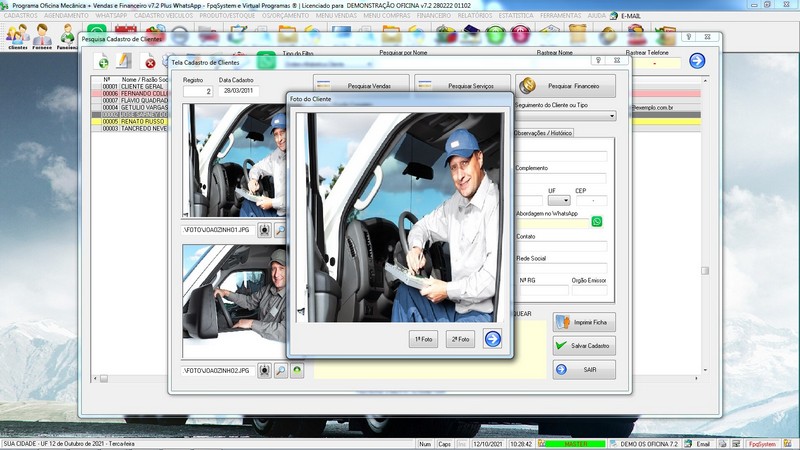Click WhatsApp icon next to Abordagem field
This screenshot has height=450, width=800.
pos(596,221)
